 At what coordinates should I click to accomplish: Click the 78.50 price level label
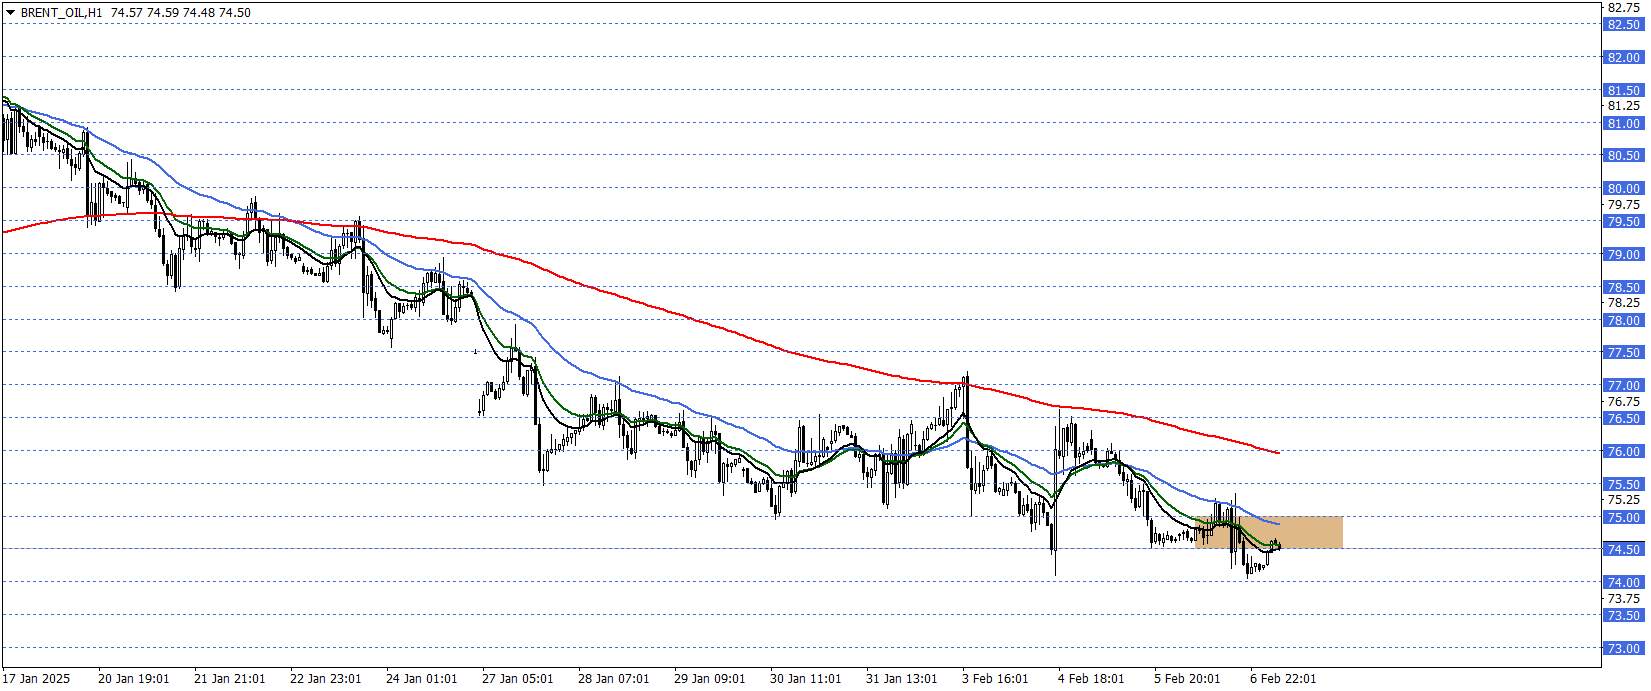[x=1624, y=287]
